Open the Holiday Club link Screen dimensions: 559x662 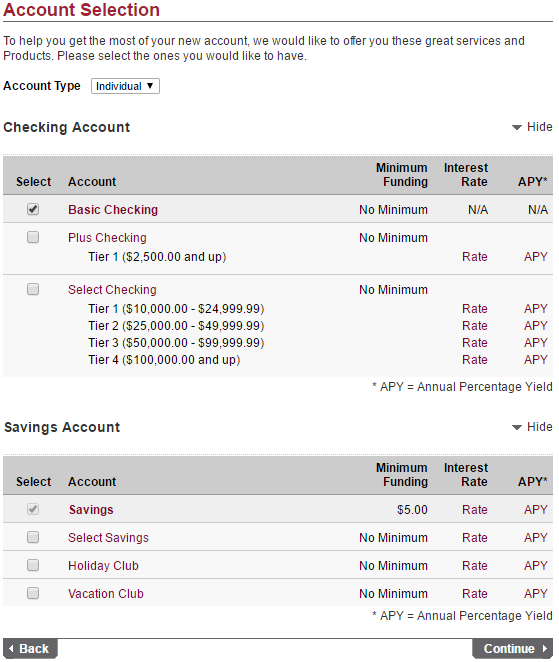click(103, 566)
